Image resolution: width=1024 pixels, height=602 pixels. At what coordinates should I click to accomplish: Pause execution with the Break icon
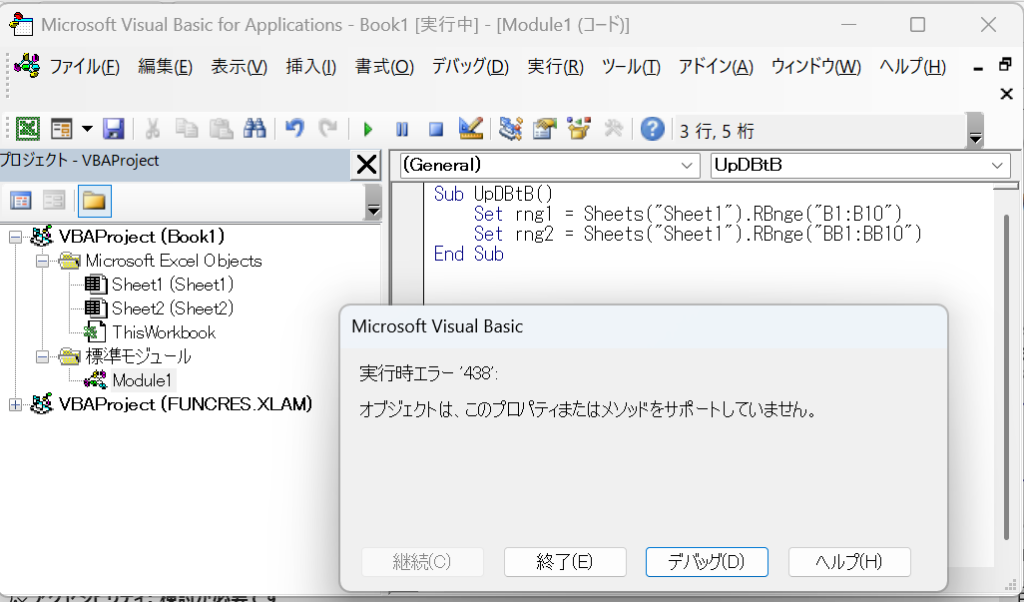402,129
